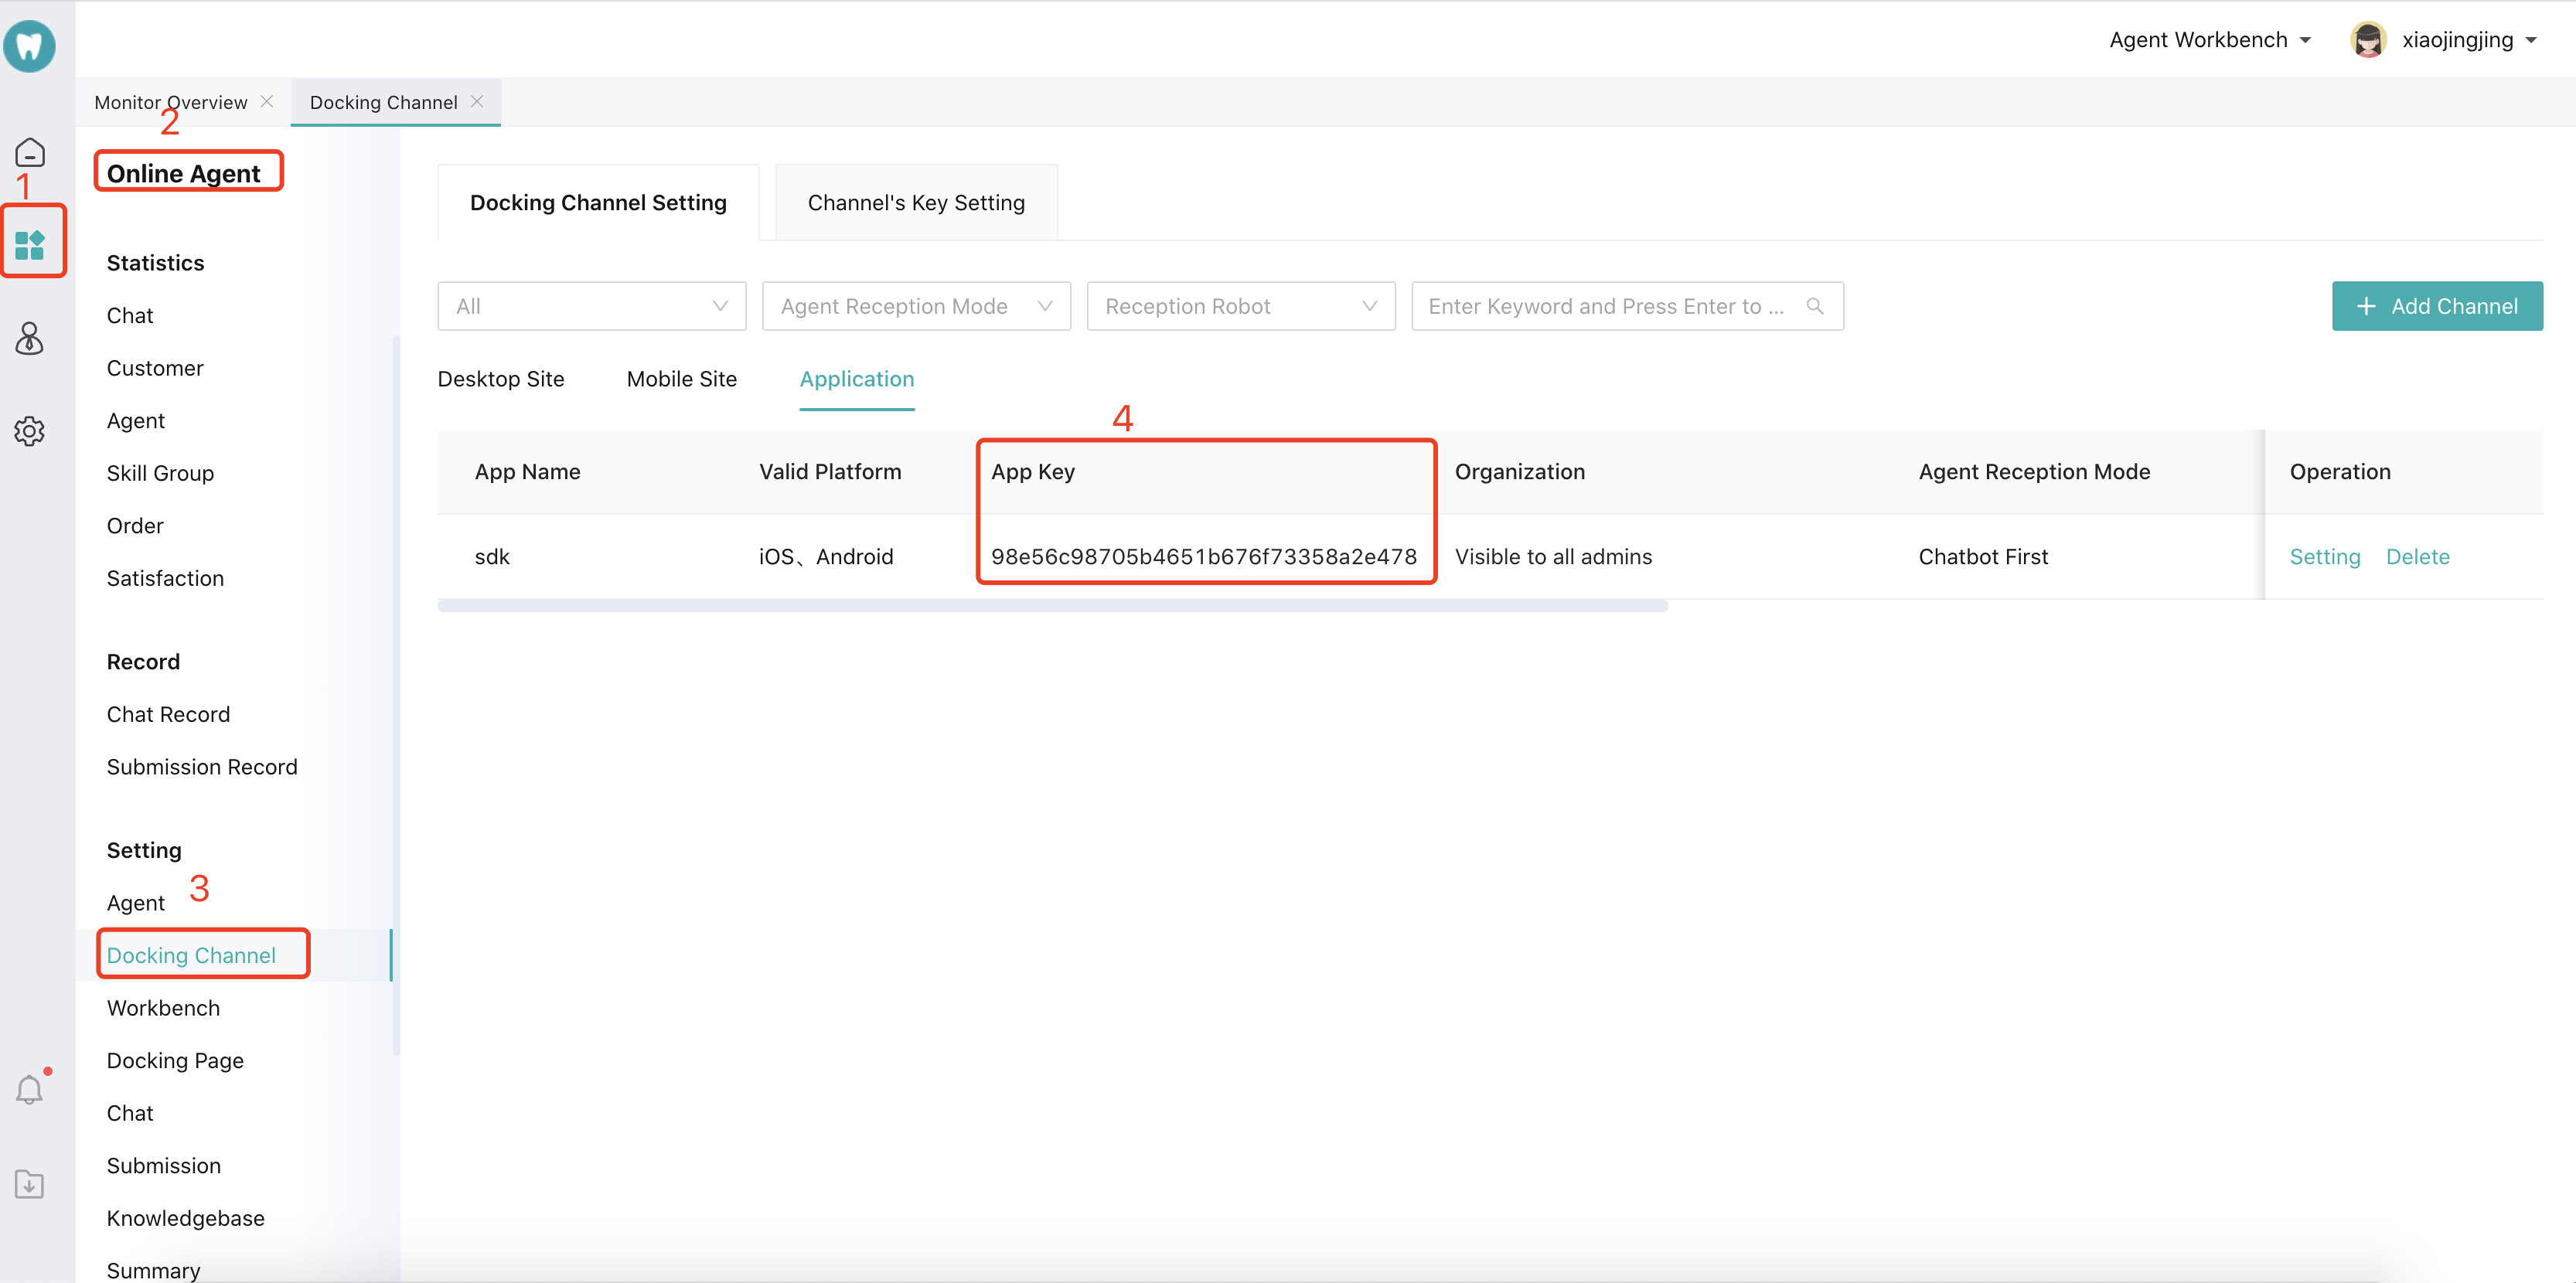Open Satisfaction statistics

click(165, 578)
